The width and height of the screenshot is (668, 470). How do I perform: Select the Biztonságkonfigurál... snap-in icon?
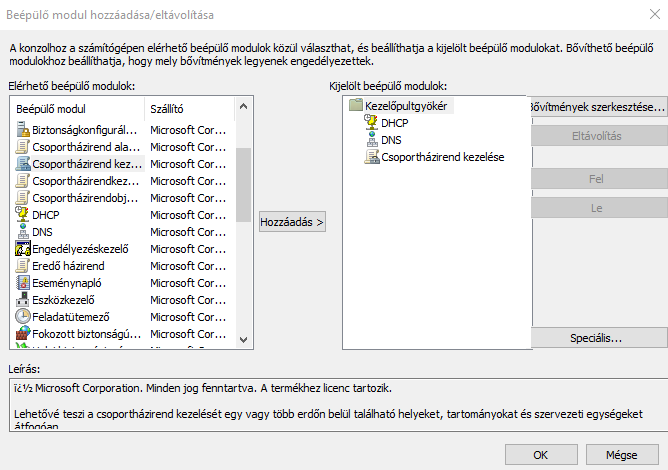23,130
